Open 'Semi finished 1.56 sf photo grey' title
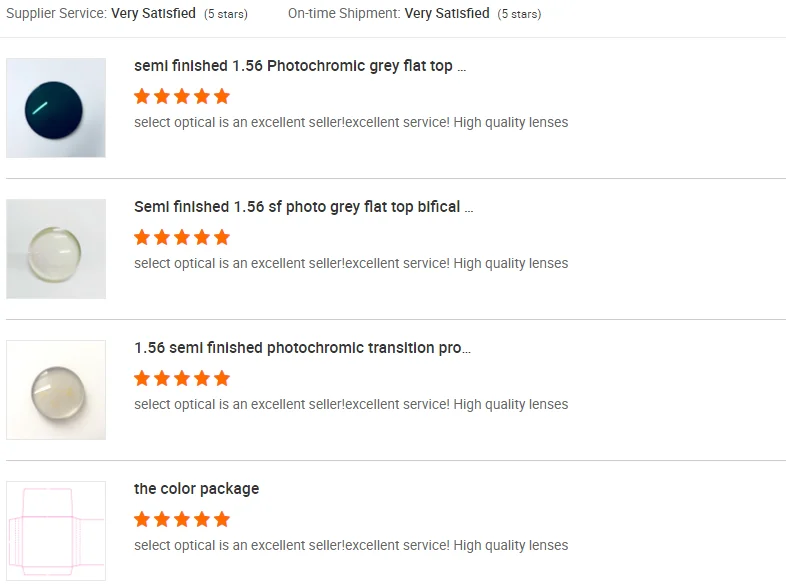 [x=303, y=207]
